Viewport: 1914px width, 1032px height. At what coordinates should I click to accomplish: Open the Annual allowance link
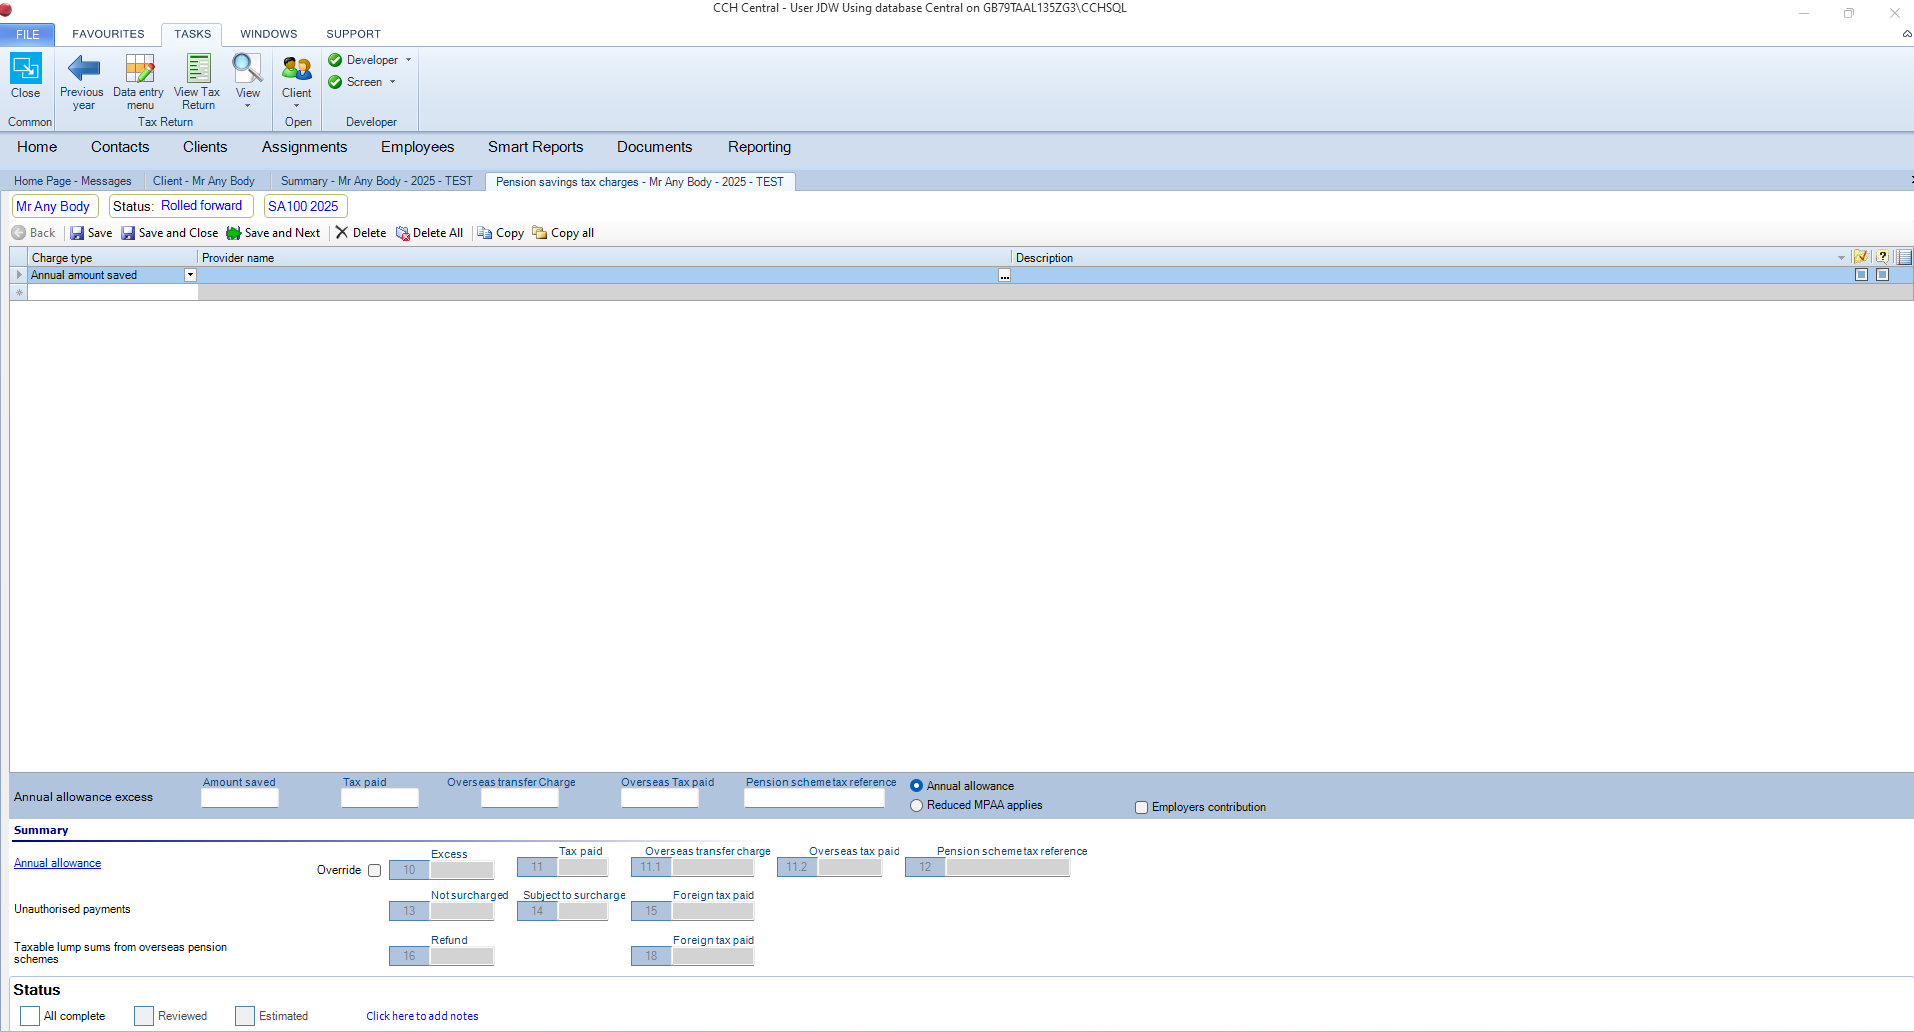point(57,863)
